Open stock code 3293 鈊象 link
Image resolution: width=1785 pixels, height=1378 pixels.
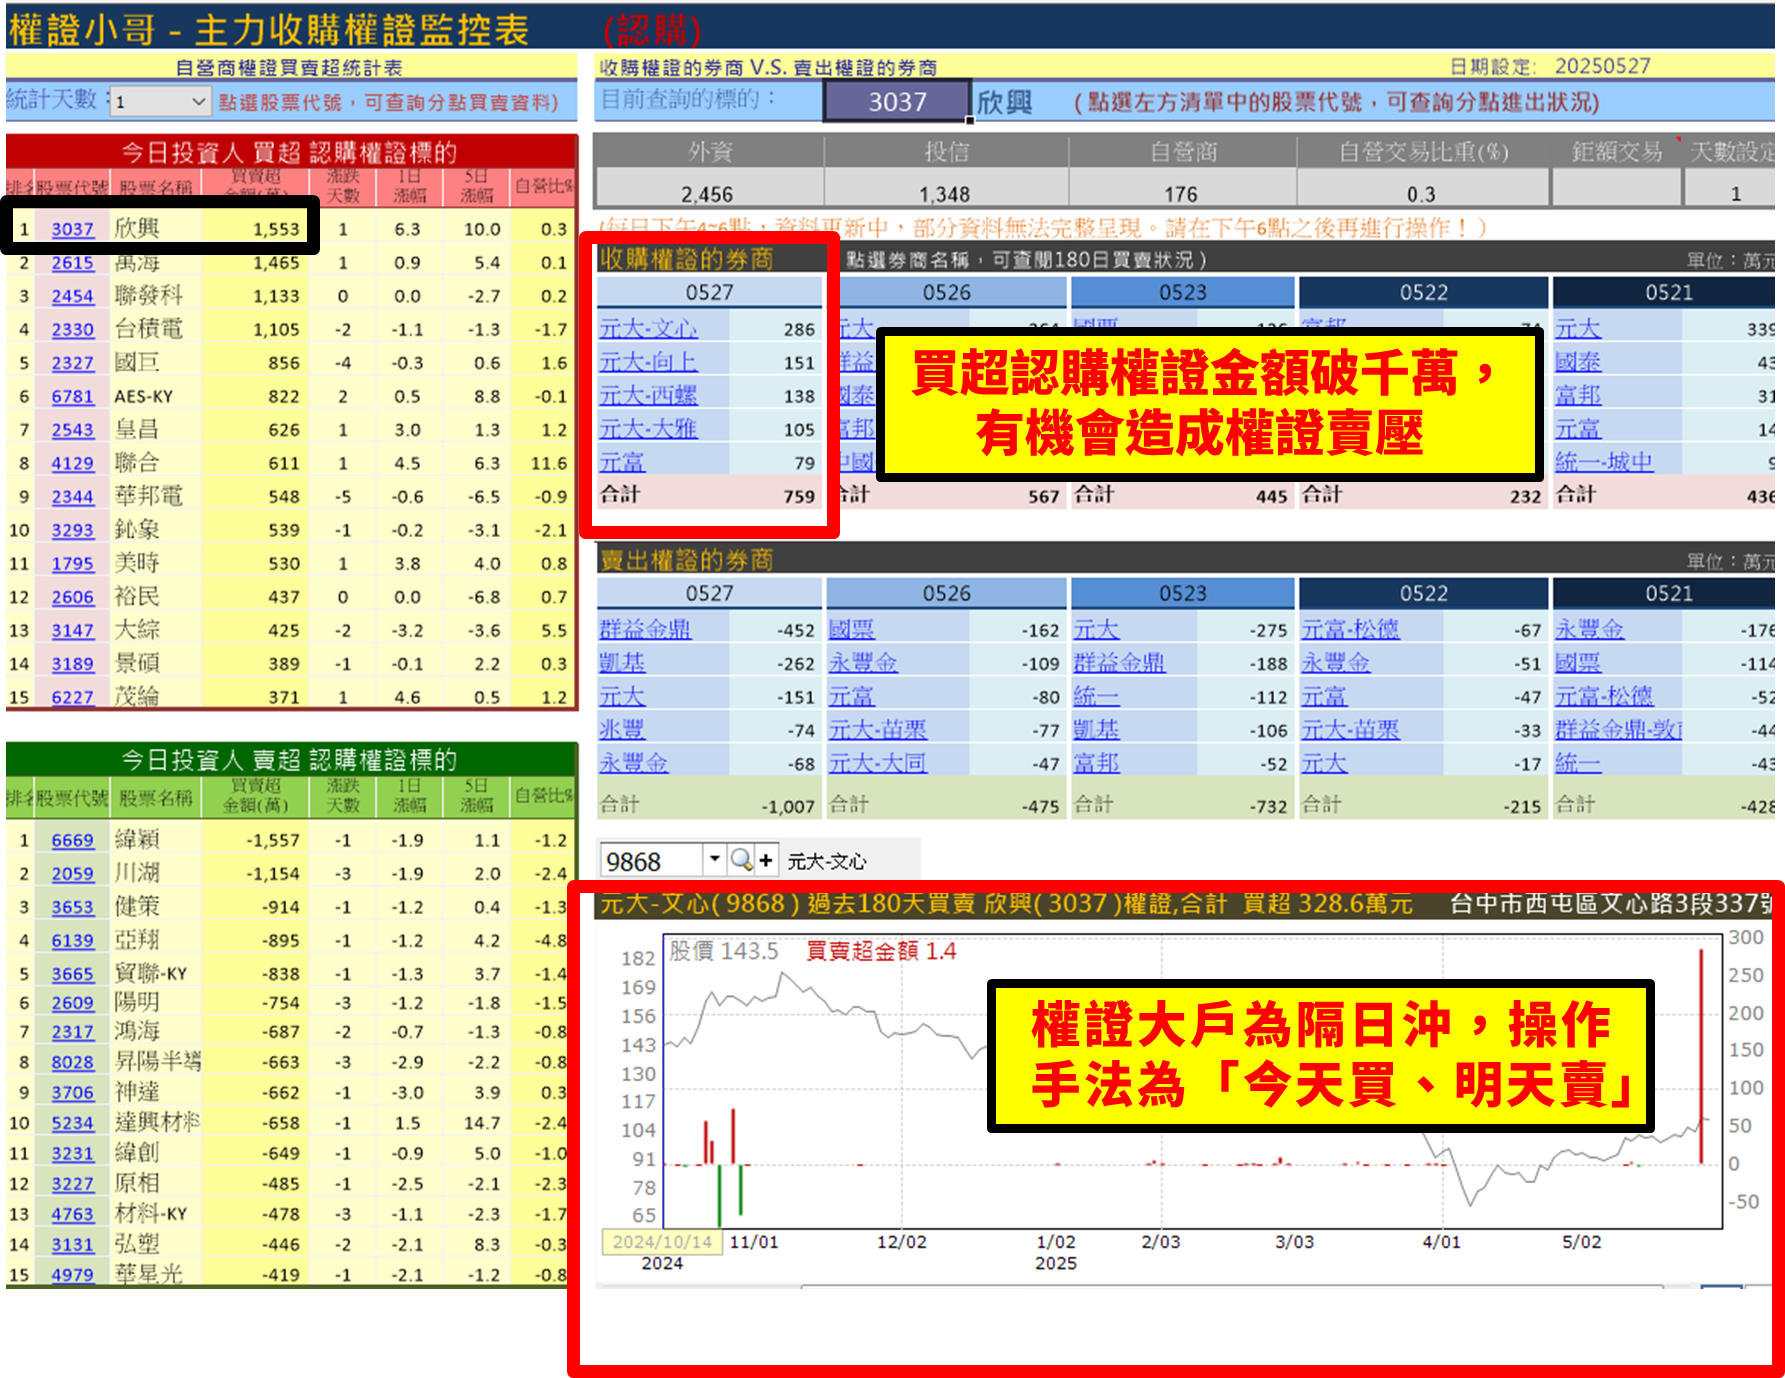73,530
